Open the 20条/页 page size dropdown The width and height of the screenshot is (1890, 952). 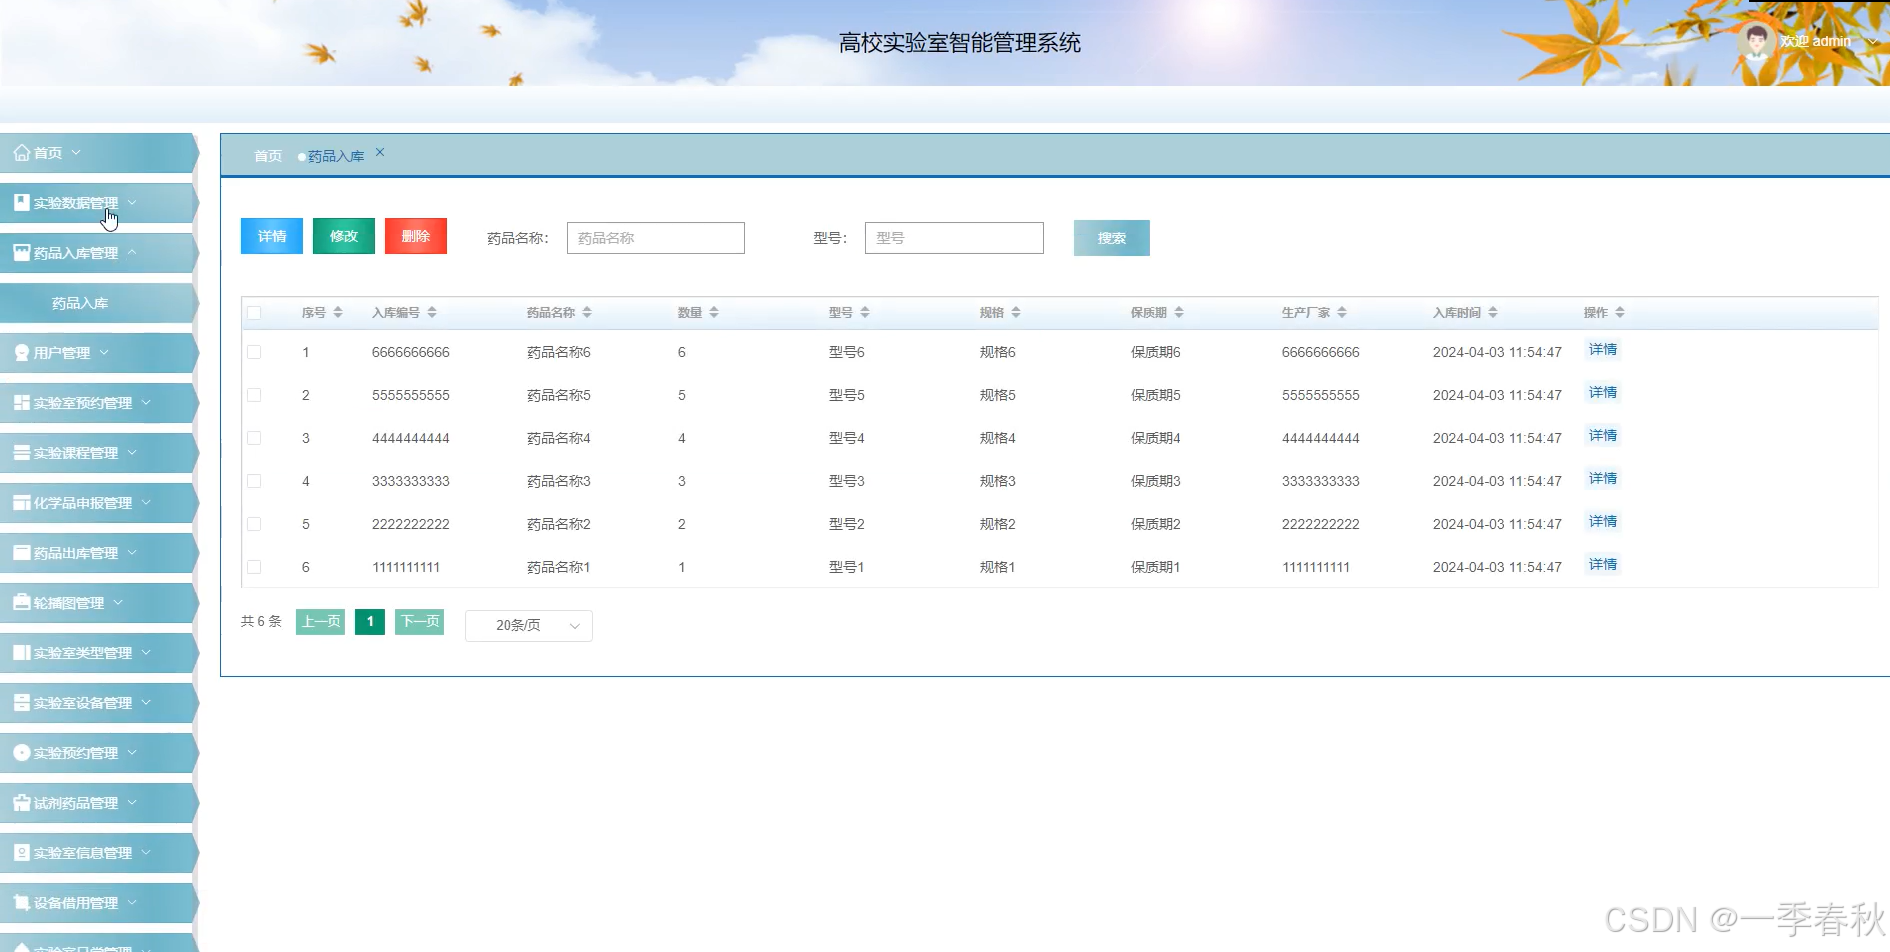click(528, 625)
